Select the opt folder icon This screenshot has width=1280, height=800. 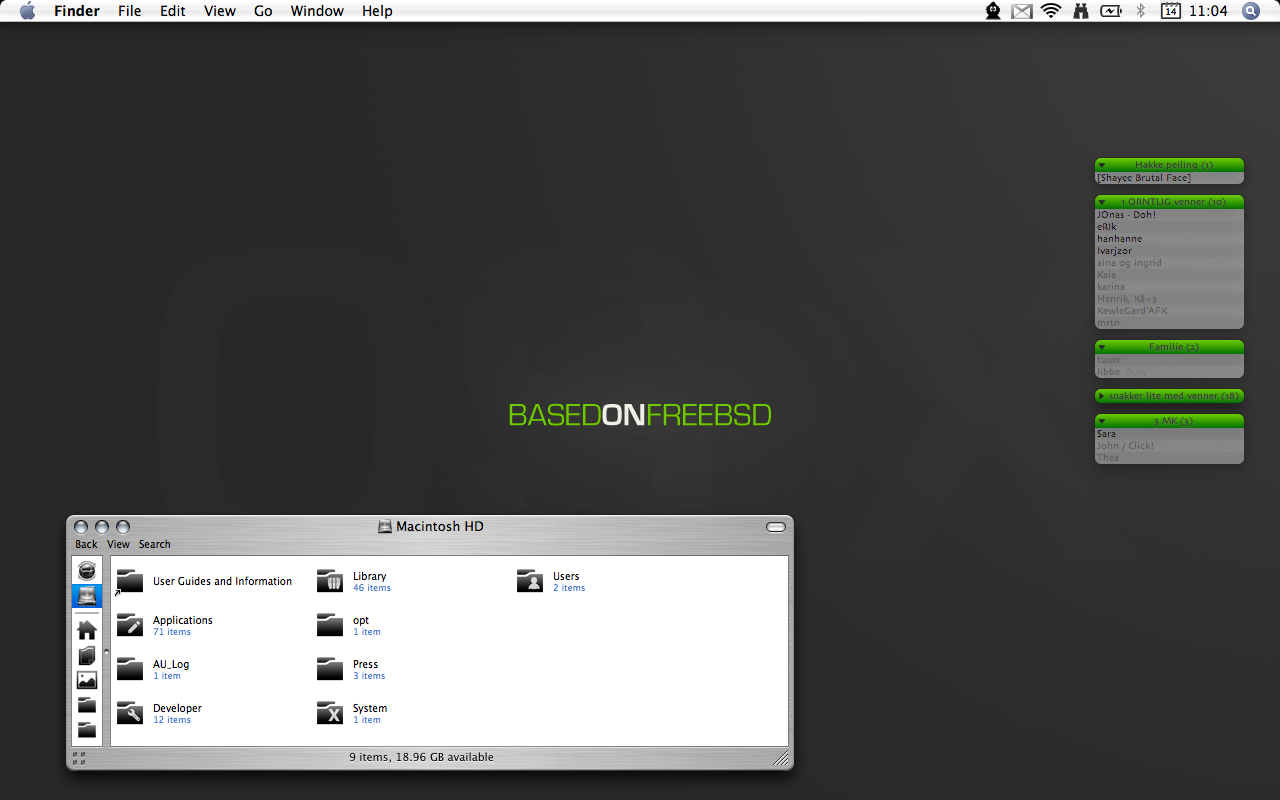click(330, 625)
